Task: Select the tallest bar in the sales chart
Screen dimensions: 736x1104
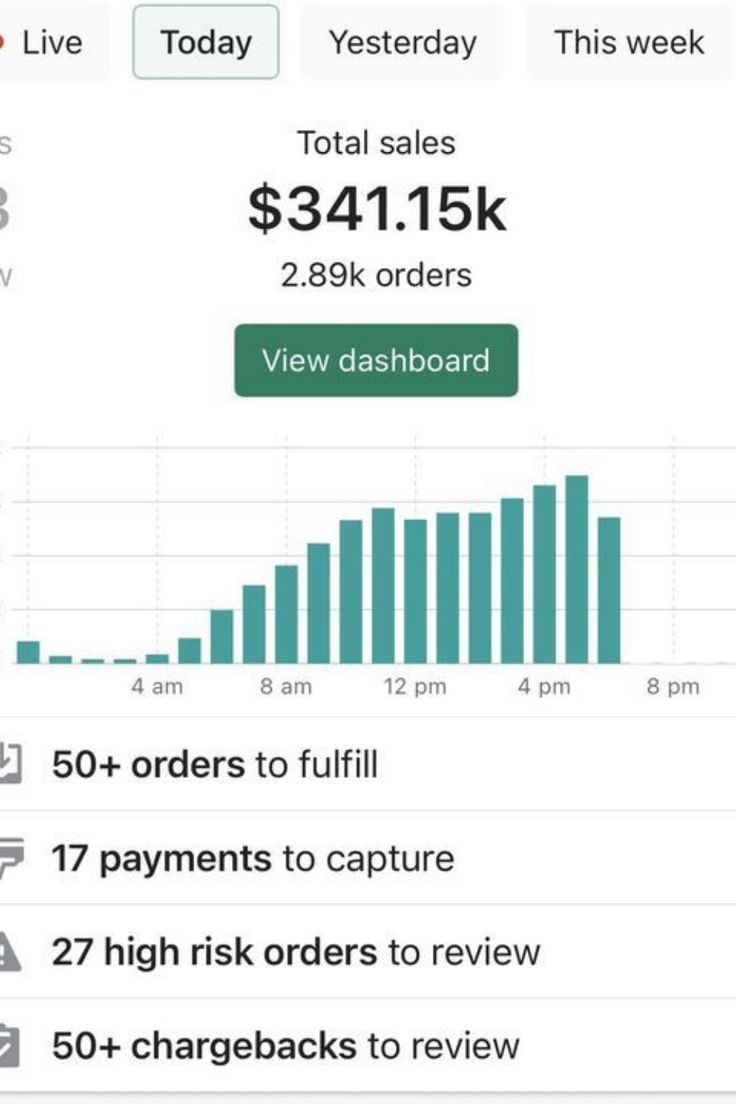Action: point(577,570)
